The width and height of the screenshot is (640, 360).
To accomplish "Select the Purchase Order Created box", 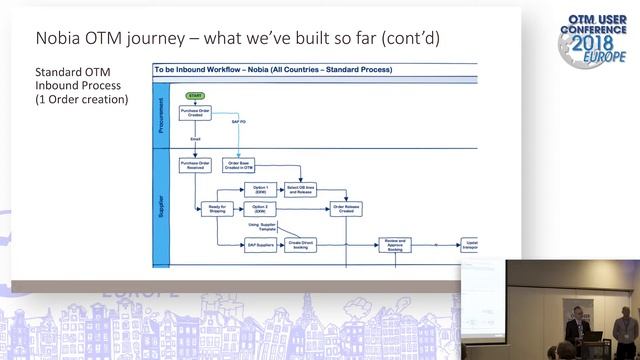I will coord(195,113).
